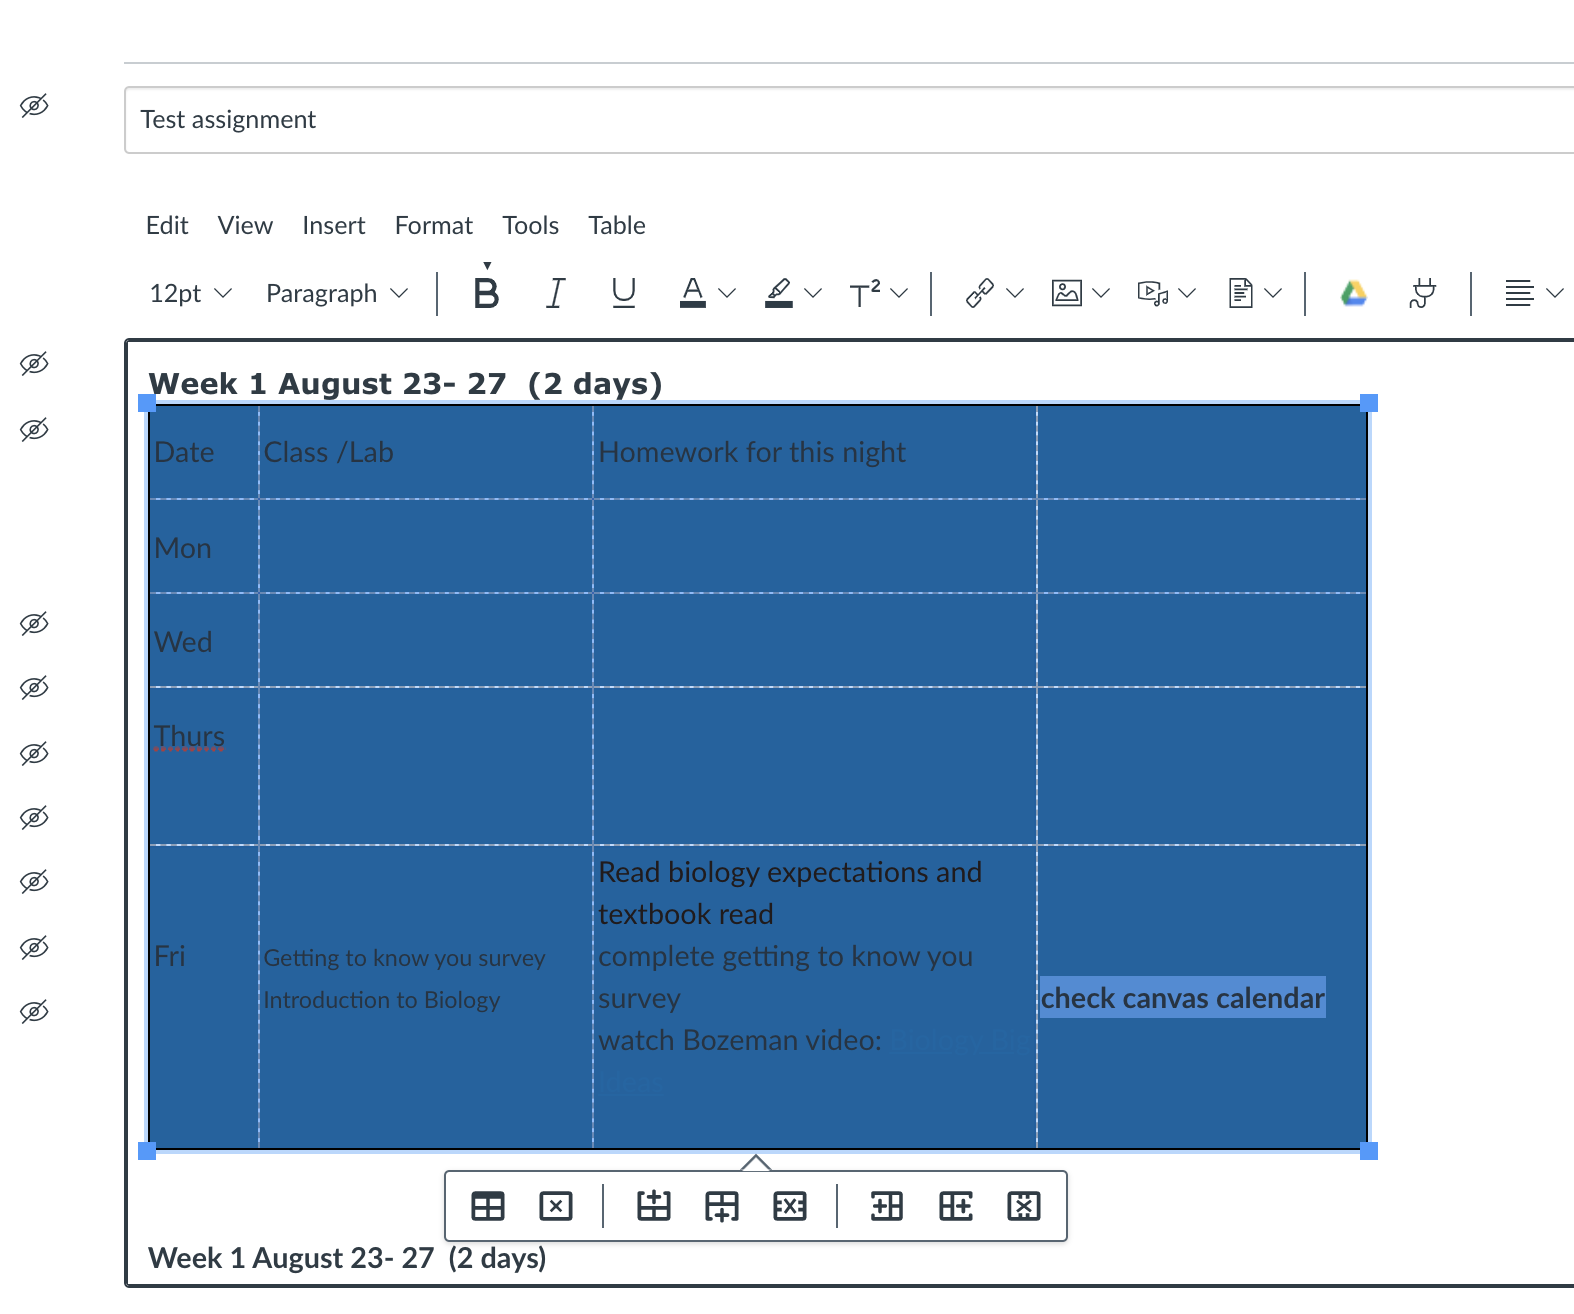Click 'check canvas calendar' highlighted text
Screen dimensions: 1574x1314
tap(1182, 998)
